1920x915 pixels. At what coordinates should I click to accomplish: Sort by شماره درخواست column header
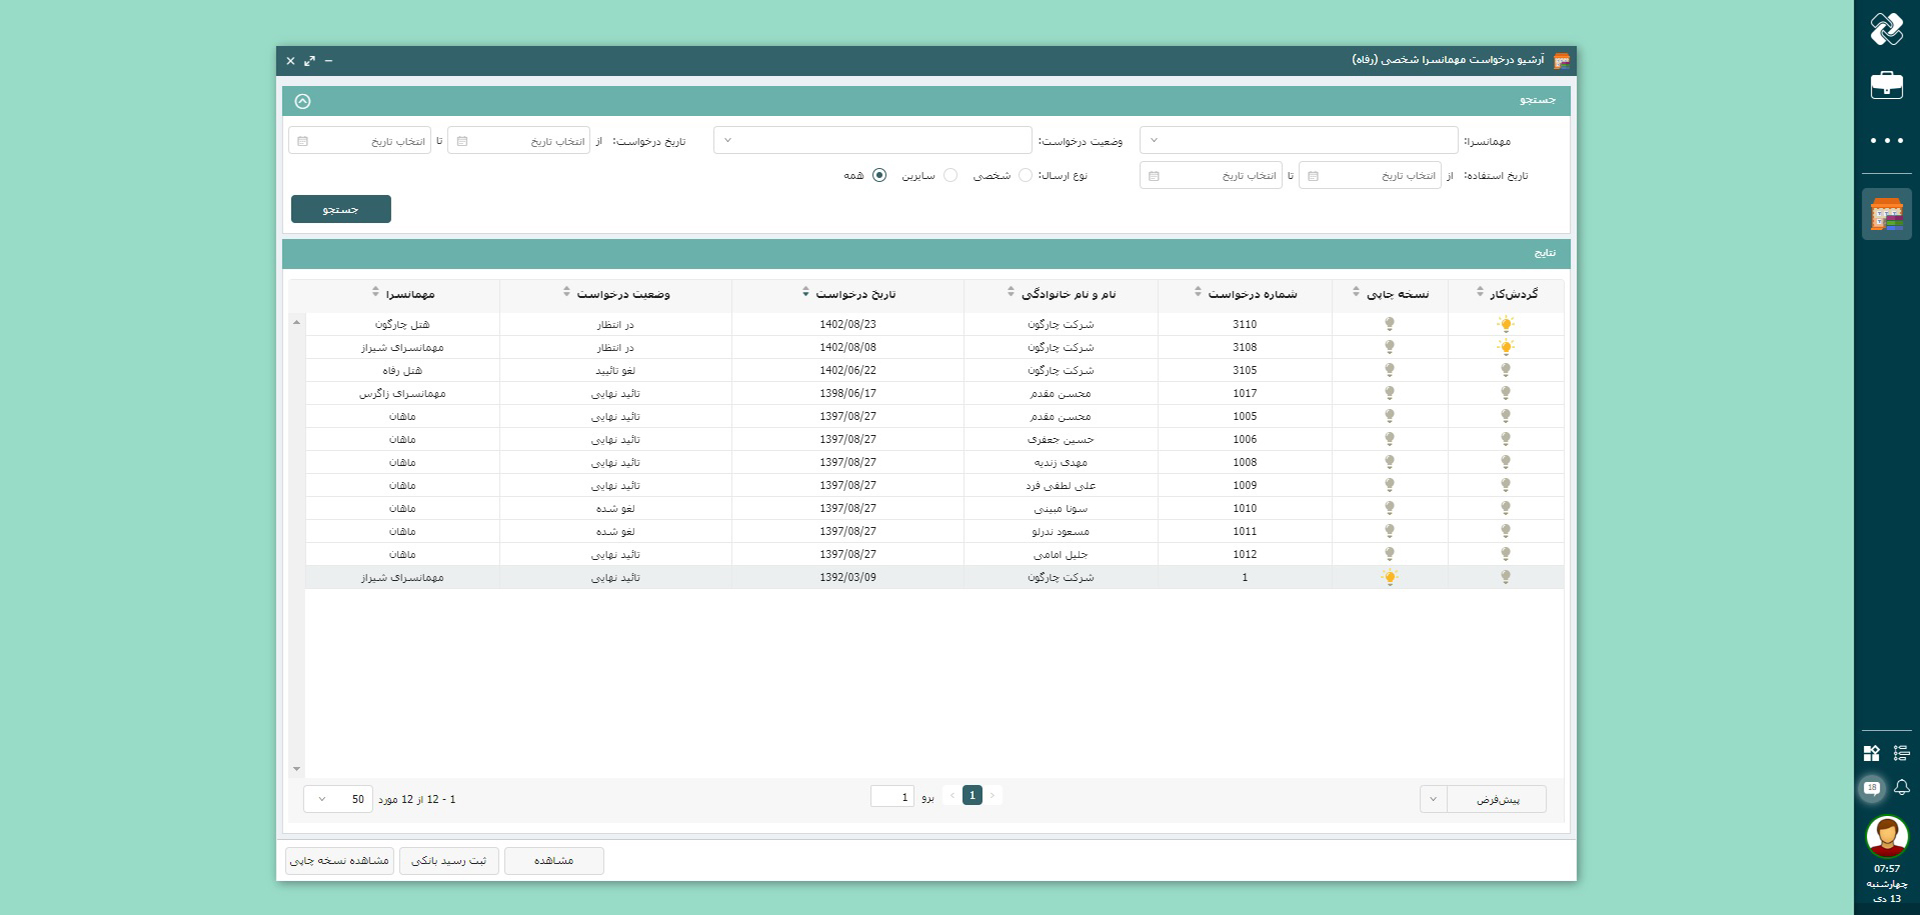pyautogui.click(x=1251, y=294)
